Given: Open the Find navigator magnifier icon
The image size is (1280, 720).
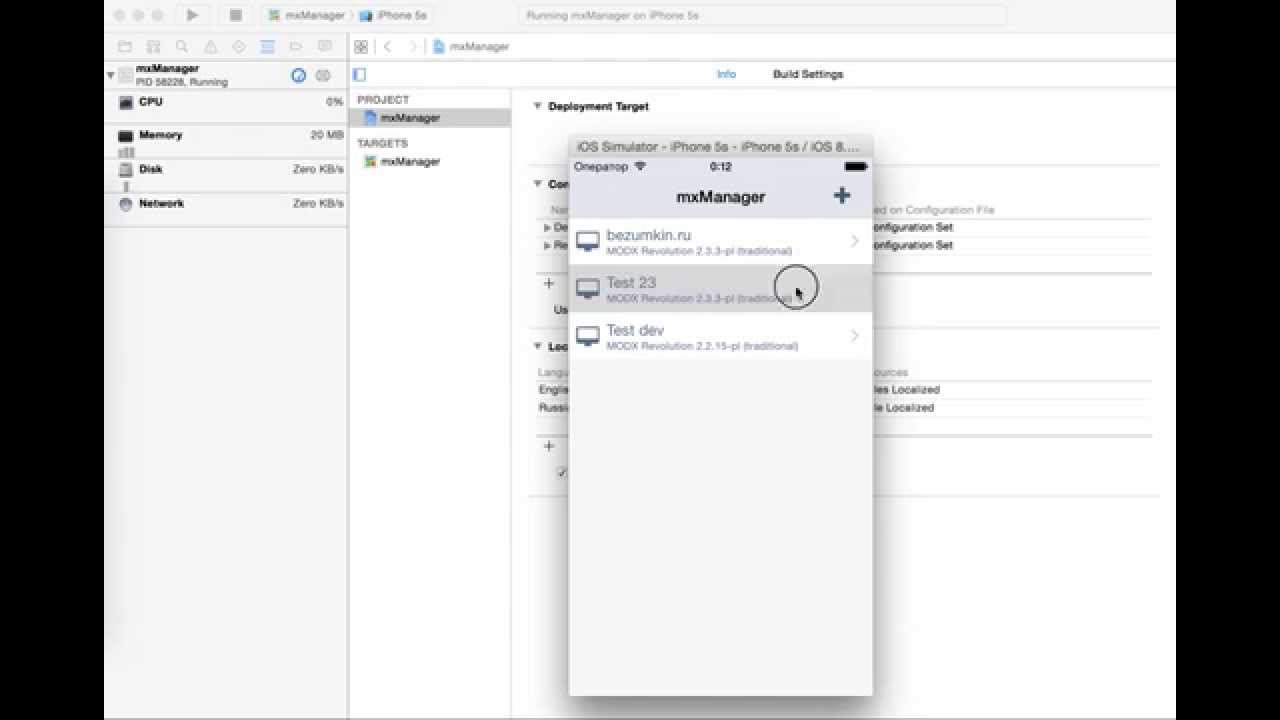Looking at the screenshot, I should 181,47.
